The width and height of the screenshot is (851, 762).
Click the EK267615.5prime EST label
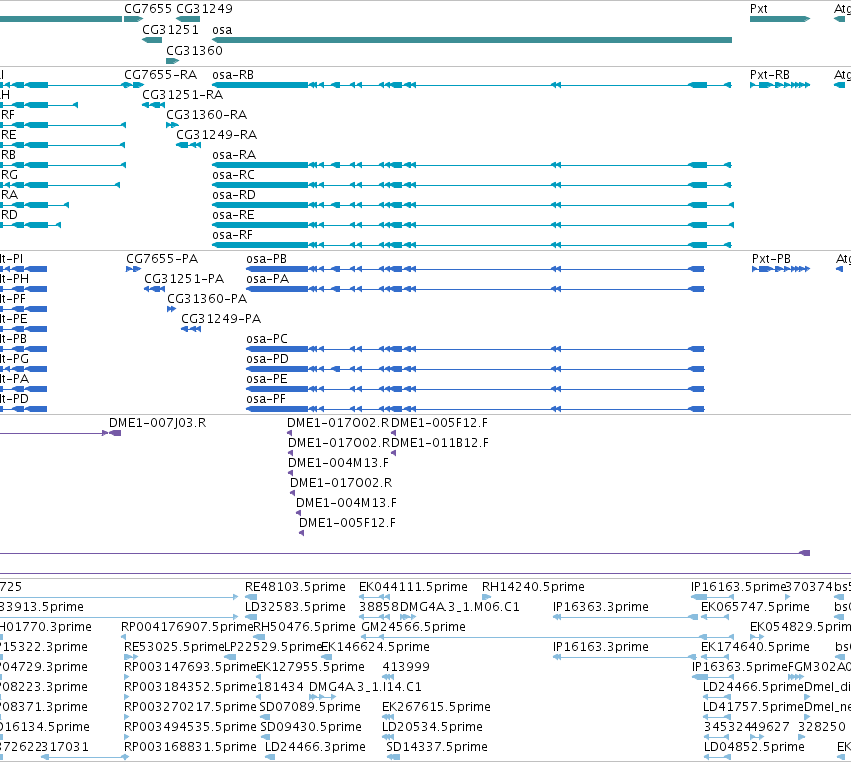coord(436,707)
